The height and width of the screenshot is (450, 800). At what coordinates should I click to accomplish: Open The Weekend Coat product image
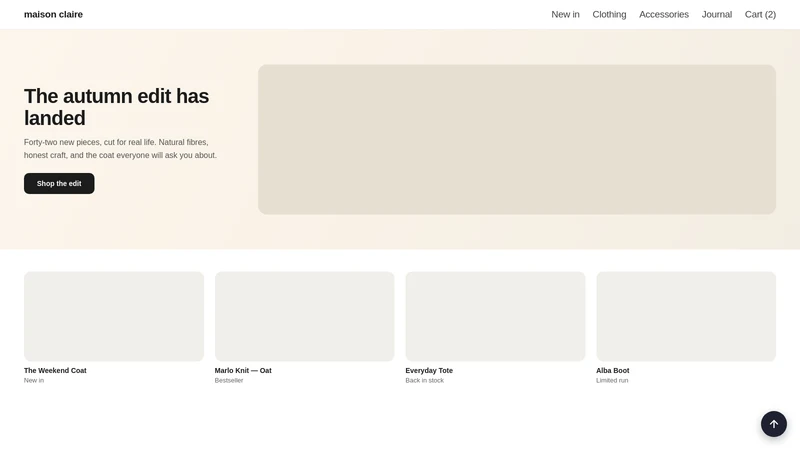114,316
